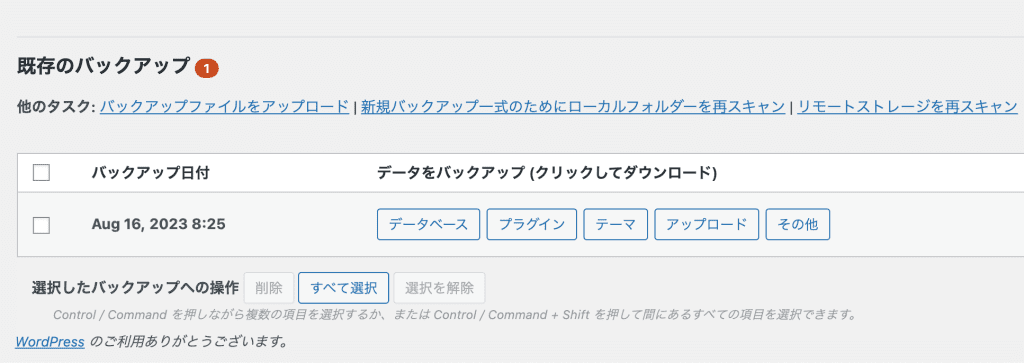Screen dimensions: 1024x363
Task: Click リモートストレージを再スキャン link
Action: point(908,106)
